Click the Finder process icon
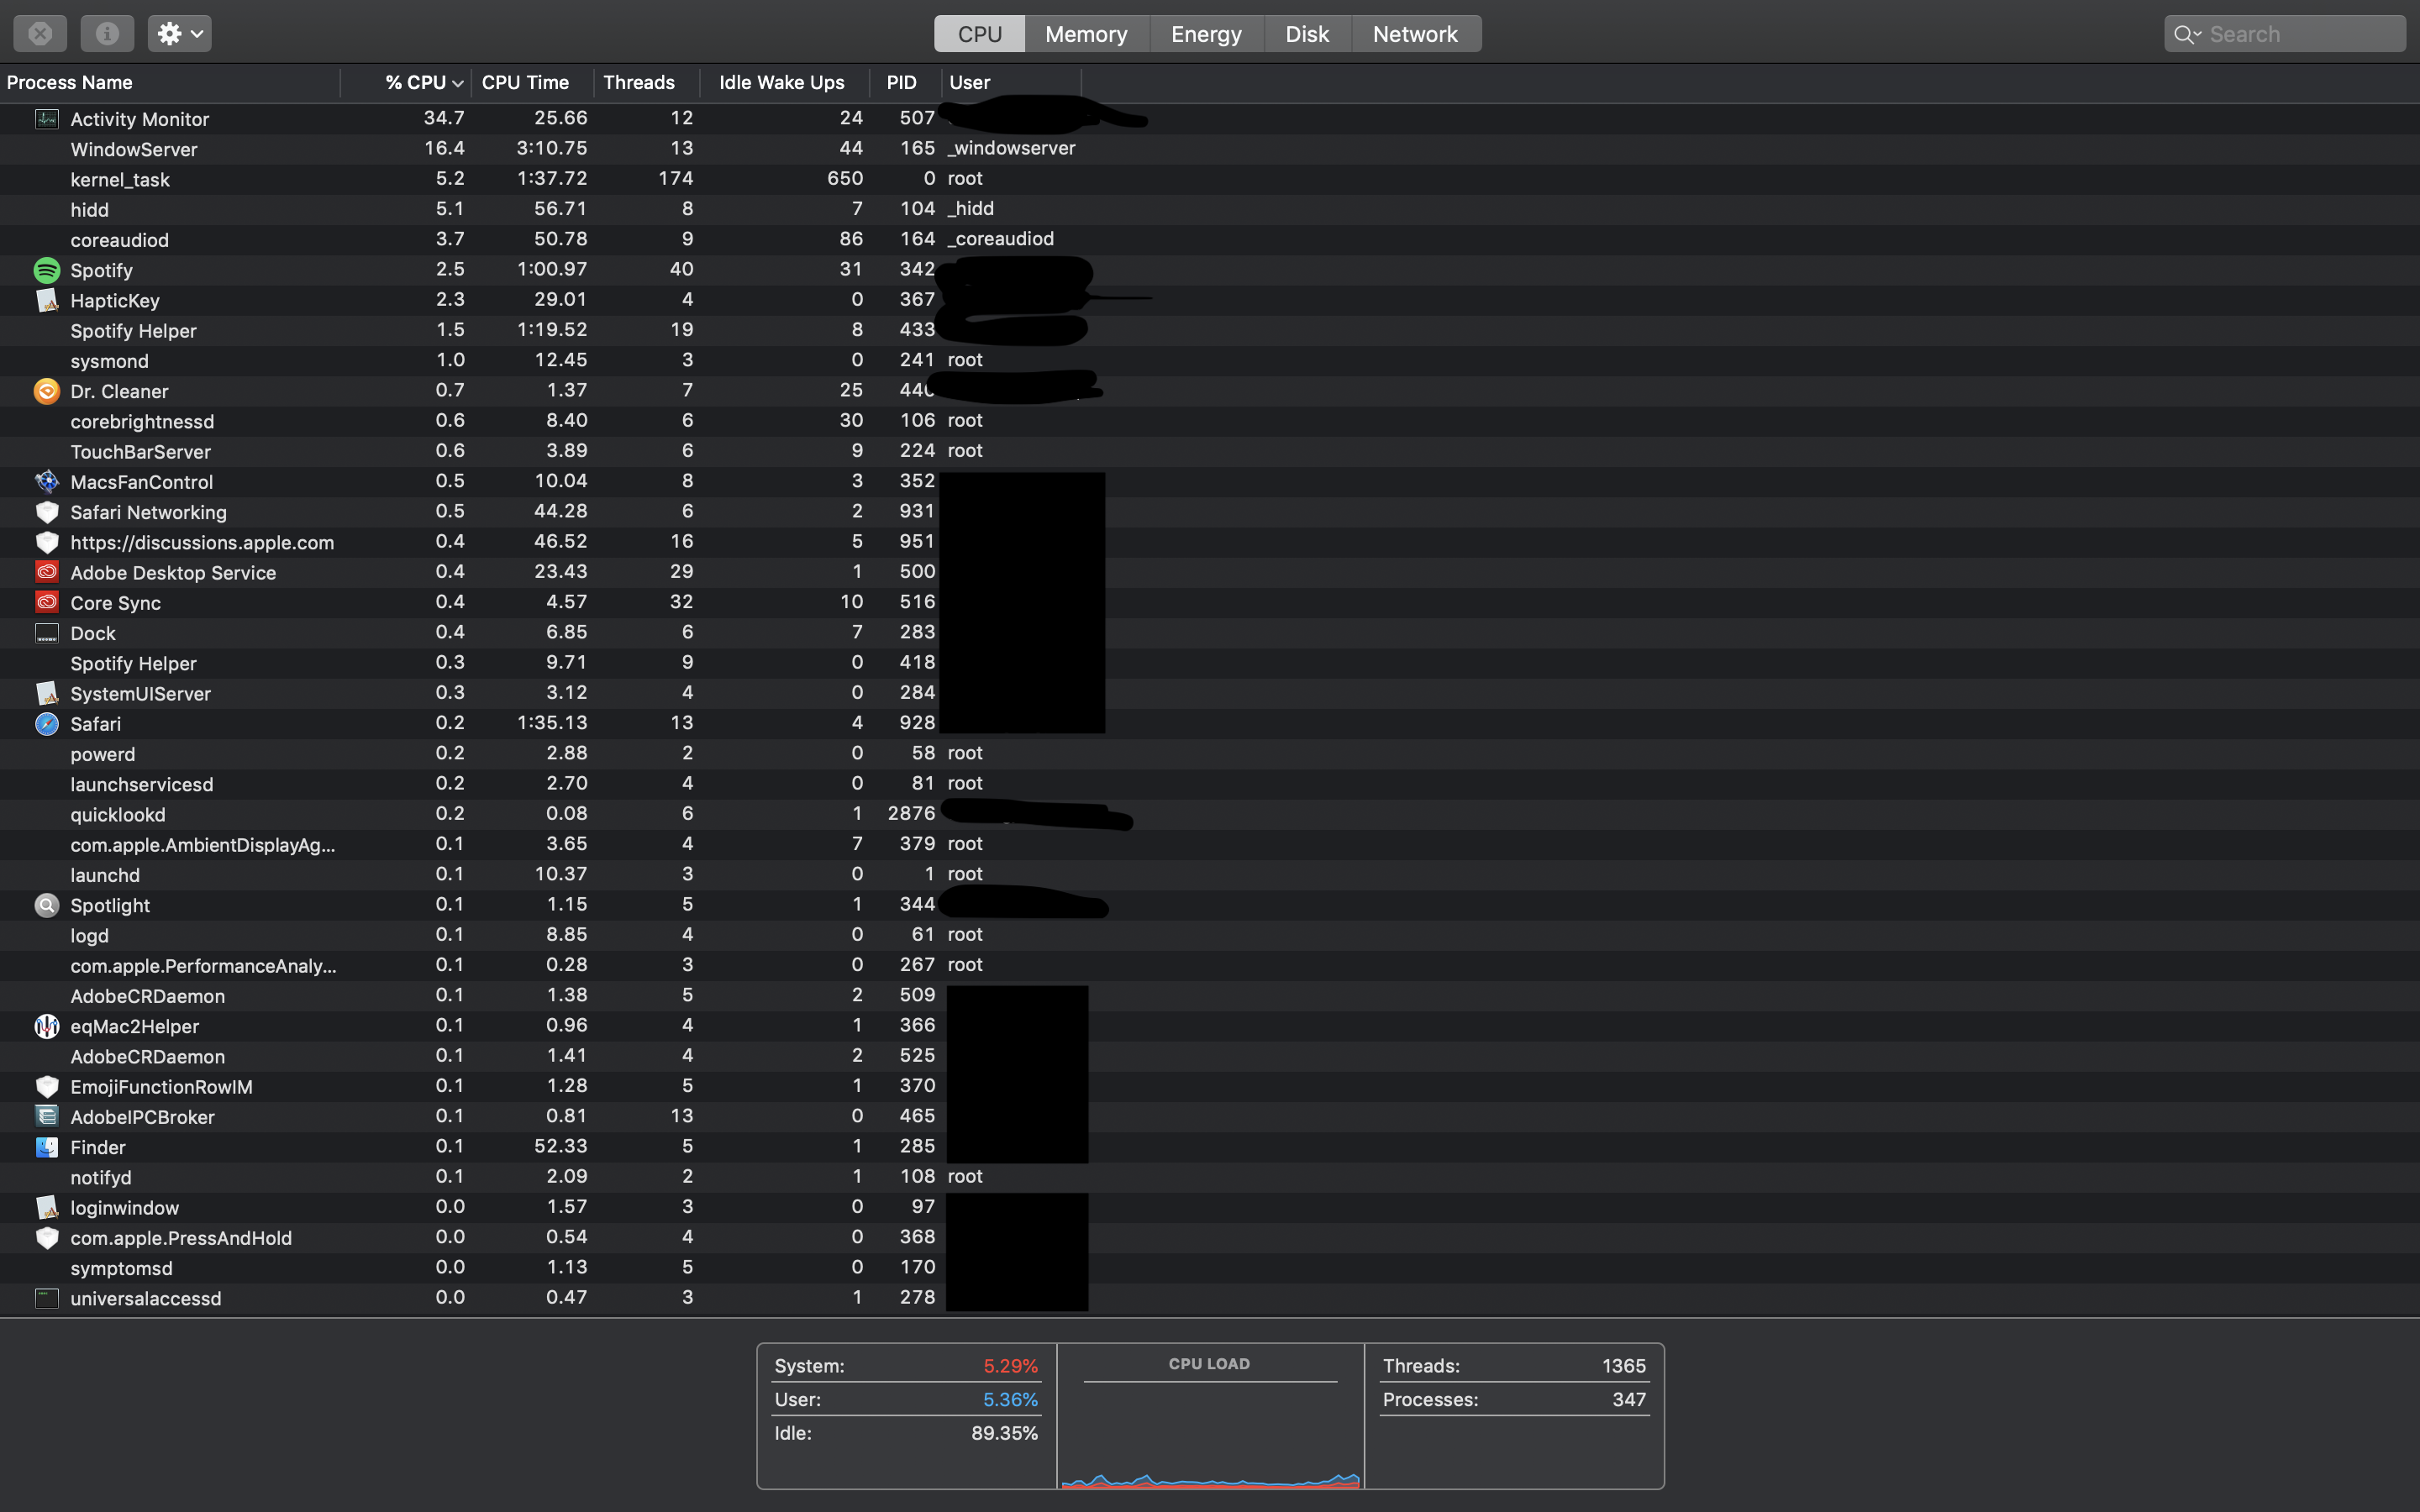The width and height of the screenshot is (2420, 1512). coord(47,1147)
